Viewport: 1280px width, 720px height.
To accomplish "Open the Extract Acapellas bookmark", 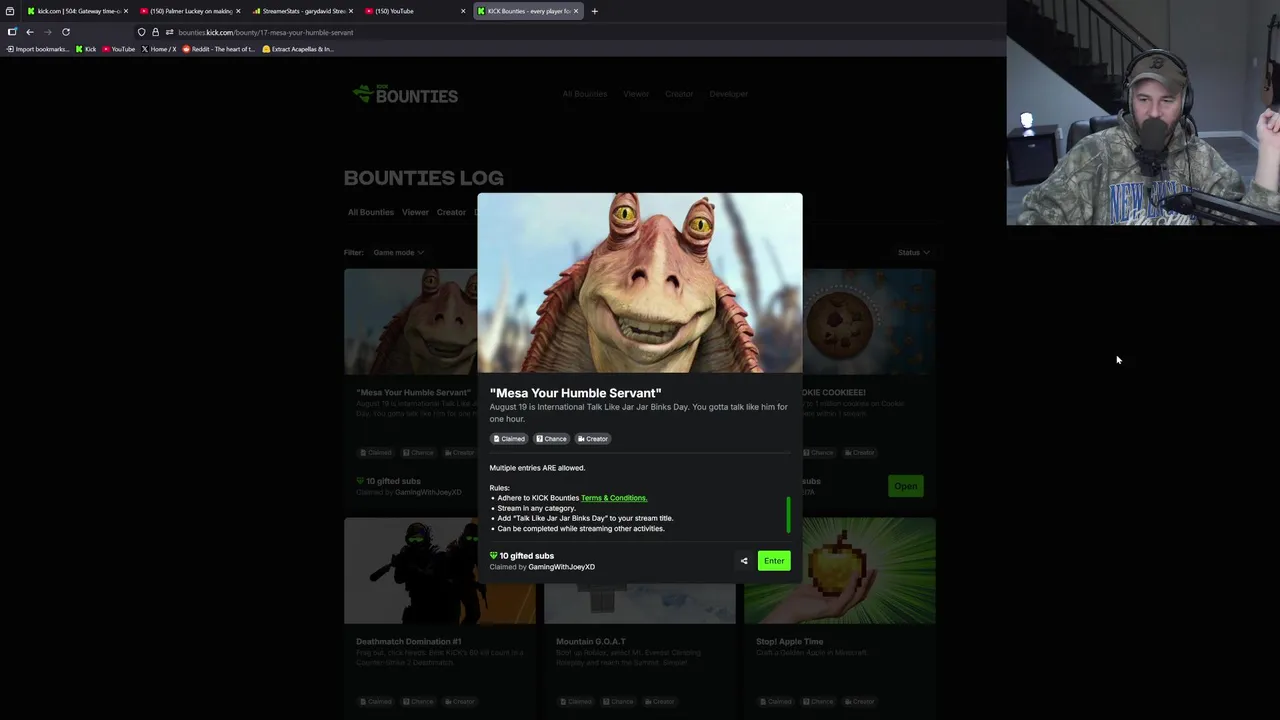I will tap(298, 49).
